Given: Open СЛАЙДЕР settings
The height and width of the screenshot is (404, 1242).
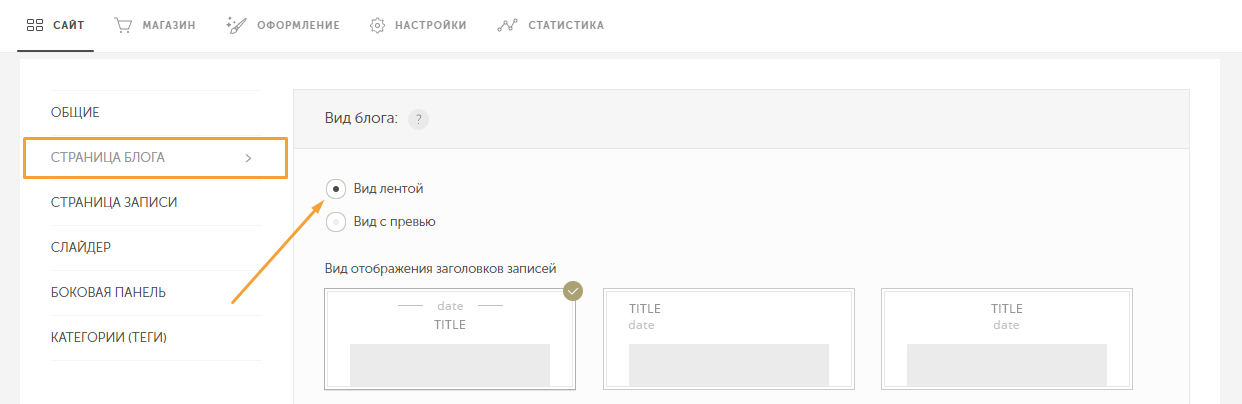Looking at the screenshot, I should 81,247.
